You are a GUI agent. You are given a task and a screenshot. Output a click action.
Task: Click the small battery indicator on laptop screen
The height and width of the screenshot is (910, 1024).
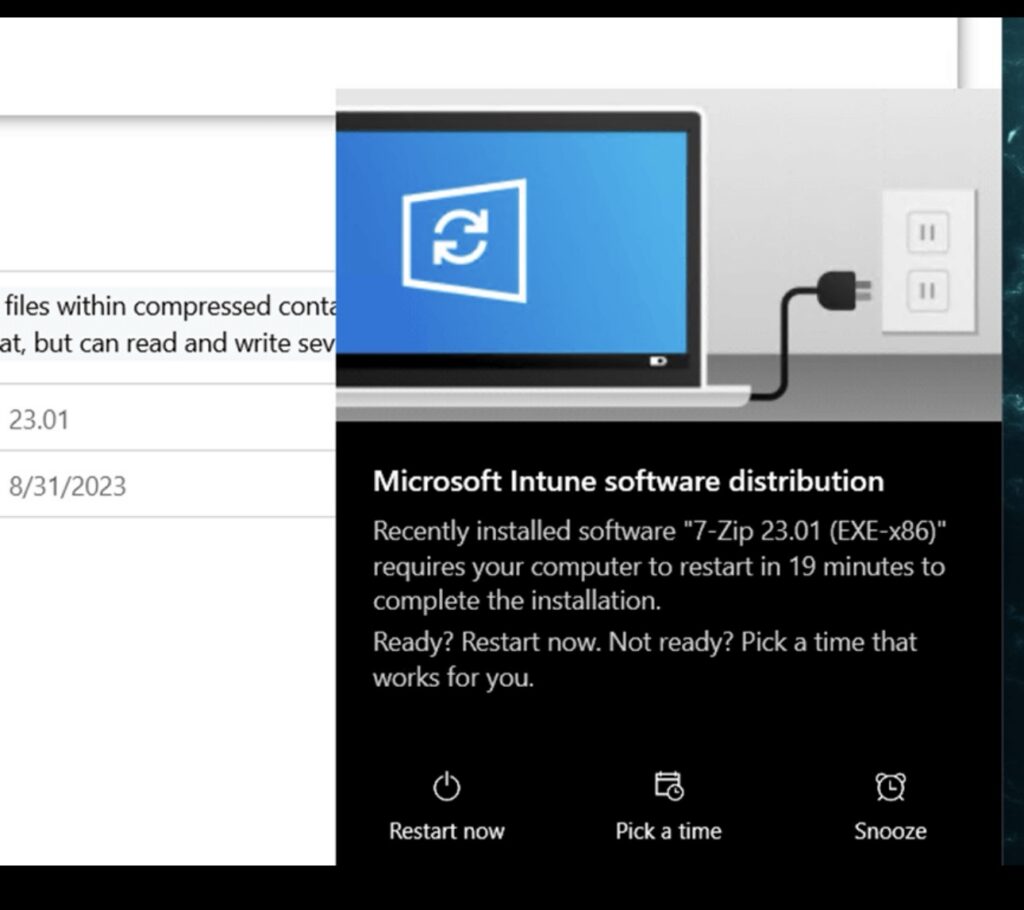pos(658,362)
